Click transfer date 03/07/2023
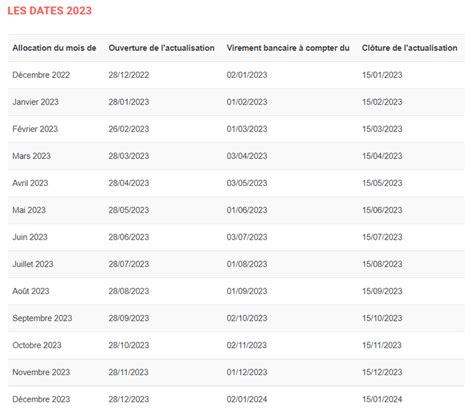474x417 pixels. (x=247, y=237)
